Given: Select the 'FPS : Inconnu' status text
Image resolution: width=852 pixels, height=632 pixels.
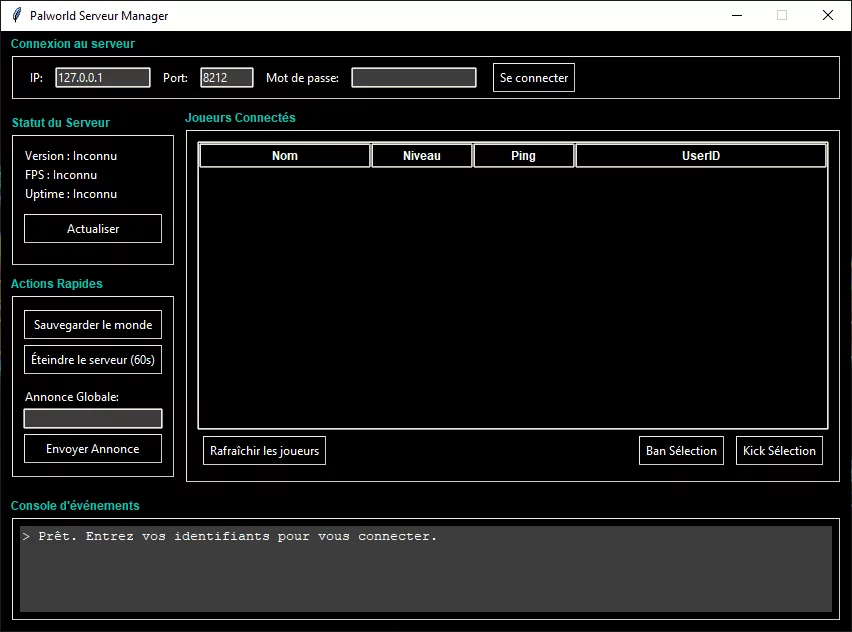Looking at the screenshot, I should 61,175.
